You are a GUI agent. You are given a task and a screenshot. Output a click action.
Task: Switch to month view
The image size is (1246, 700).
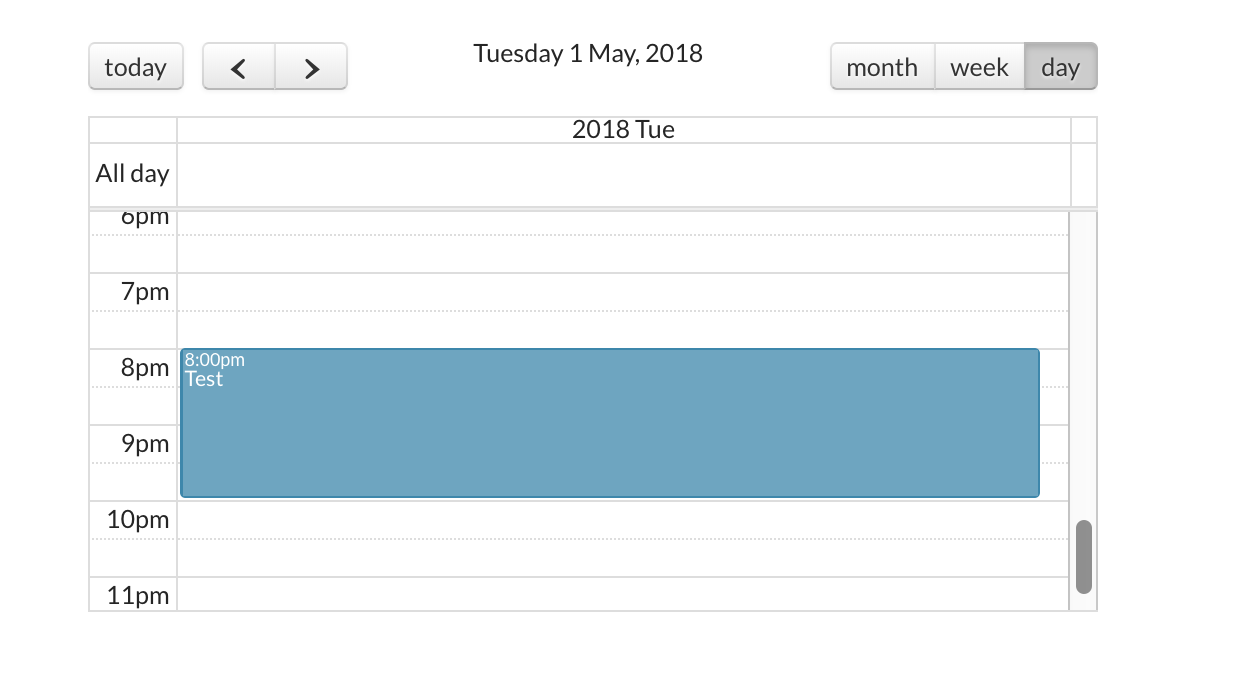(x=881, y=67)
